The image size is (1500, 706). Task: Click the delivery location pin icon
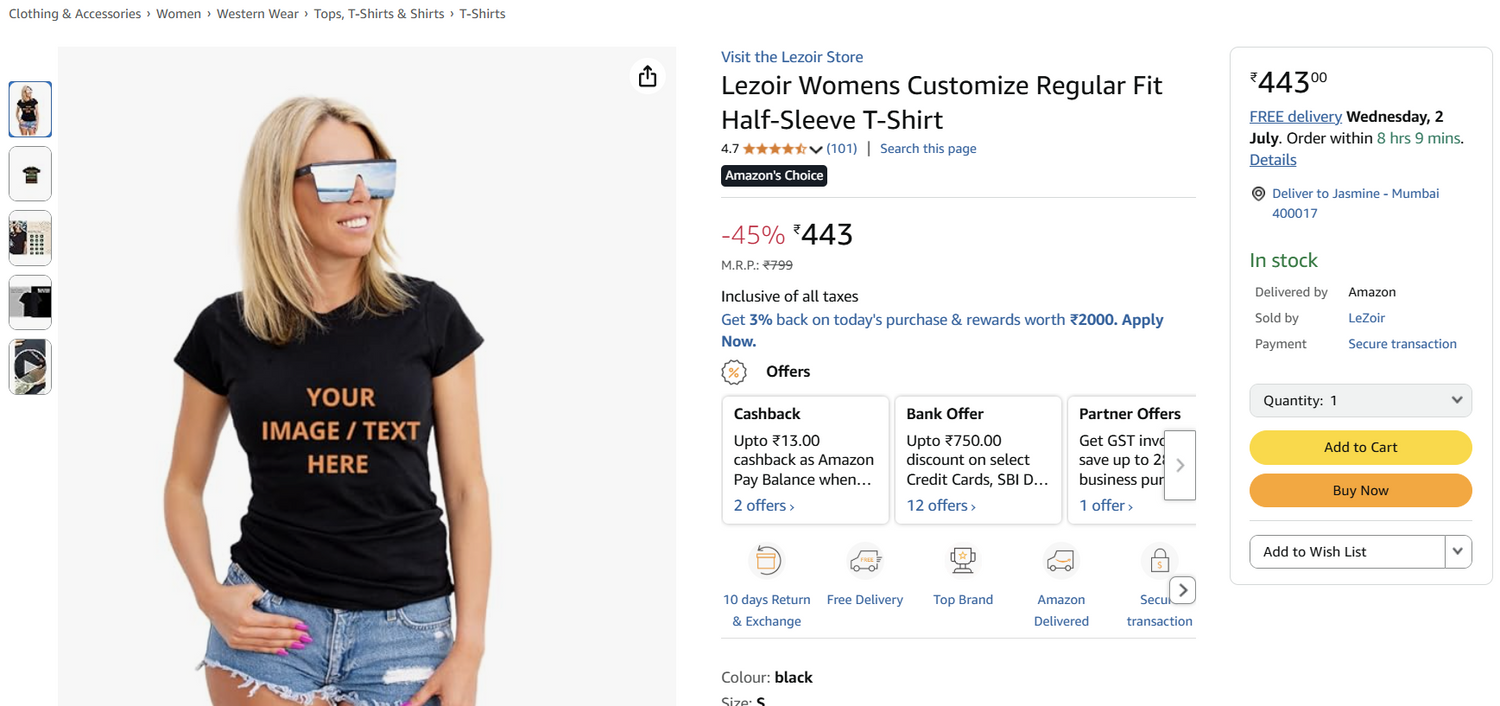[x=1259, y=194]
